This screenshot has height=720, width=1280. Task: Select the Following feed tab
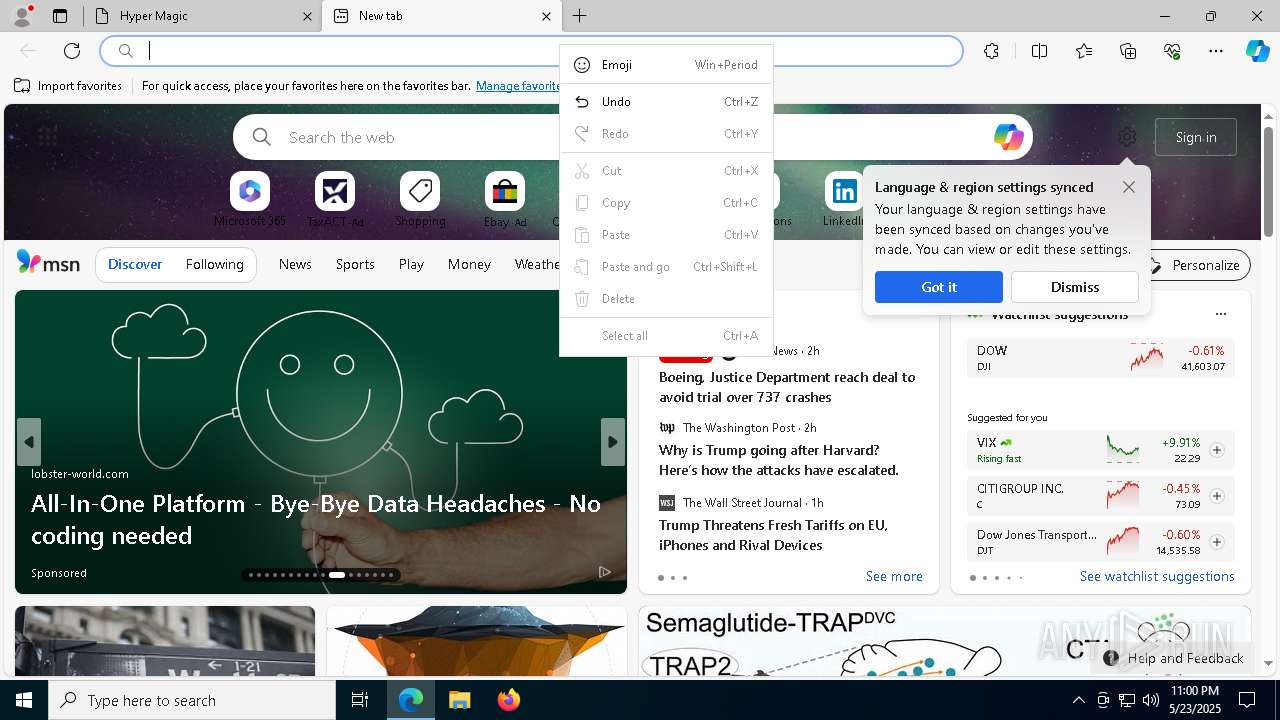tap(214, 264)
